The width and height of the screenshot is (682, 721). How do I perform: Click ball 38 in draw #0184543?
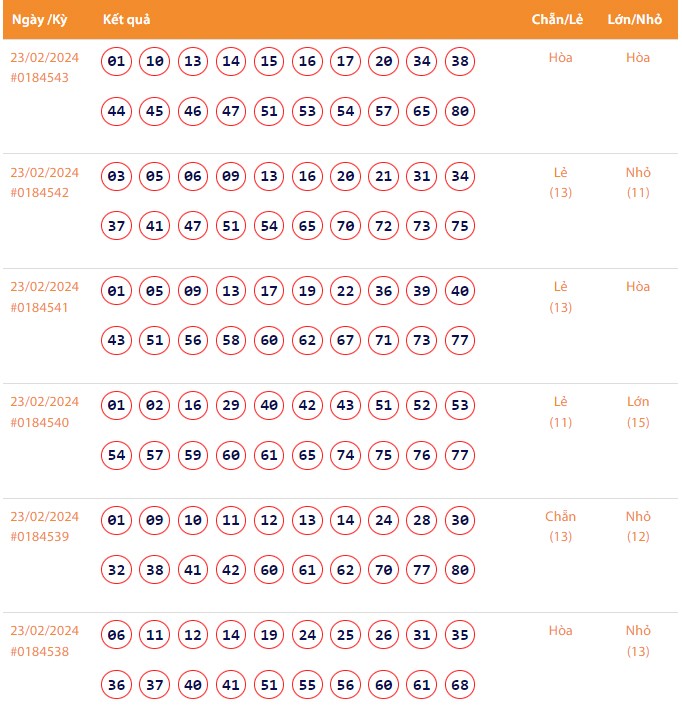pyautogui.click(x=460, y=62)
